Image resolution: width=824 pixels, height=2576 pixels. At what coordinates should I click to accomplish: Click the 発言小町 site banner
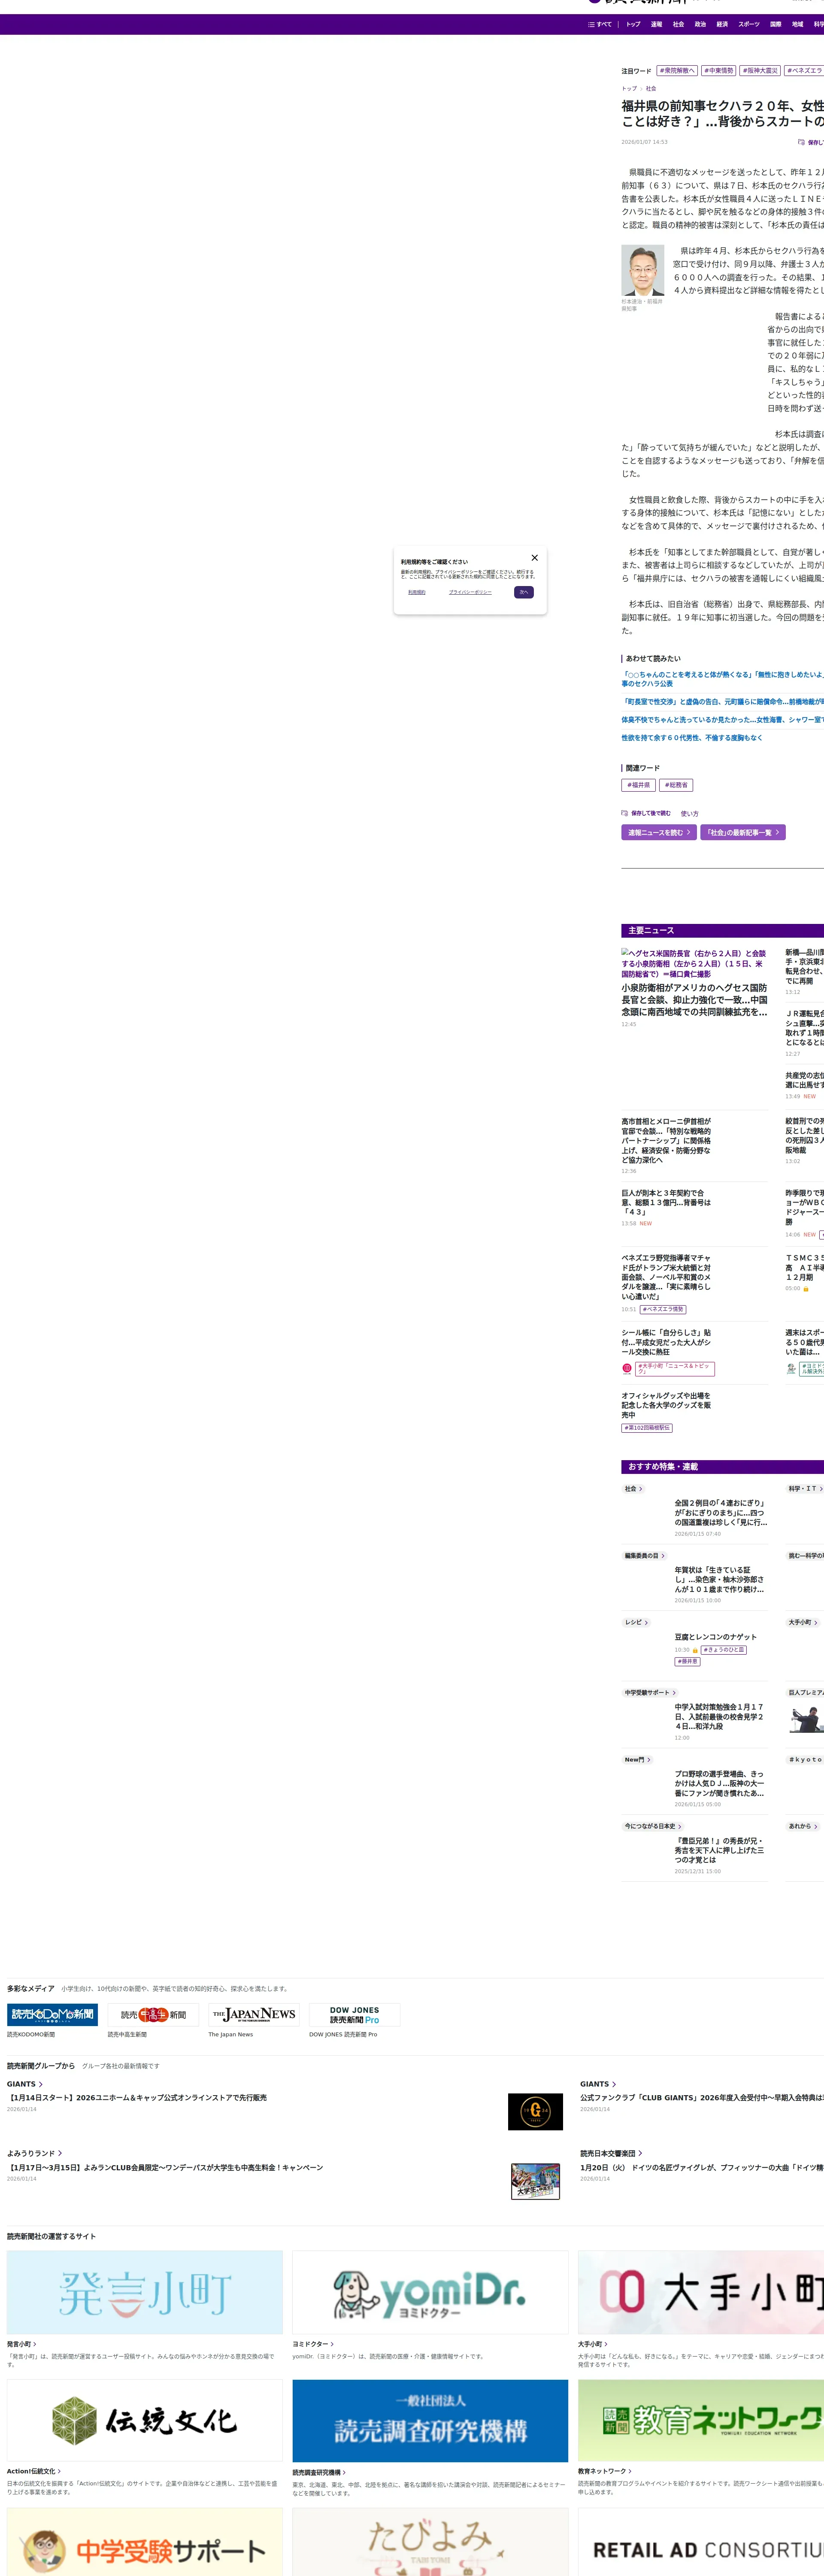(145, 2293)
